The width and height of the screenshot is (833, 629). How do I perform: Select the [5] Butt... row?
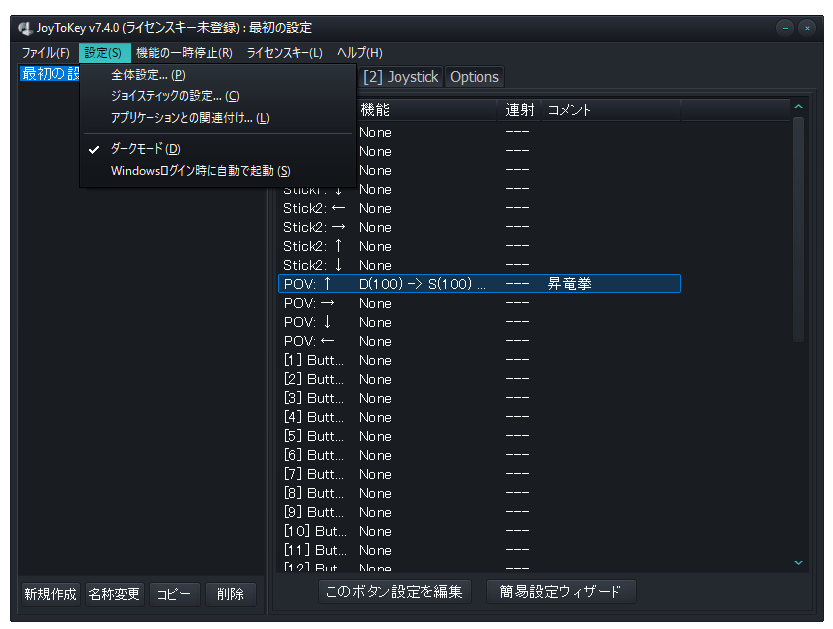point(479,437)
